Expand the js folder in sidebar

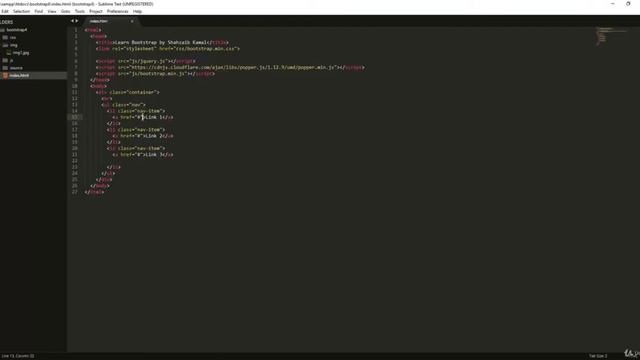tap(11, 60)
